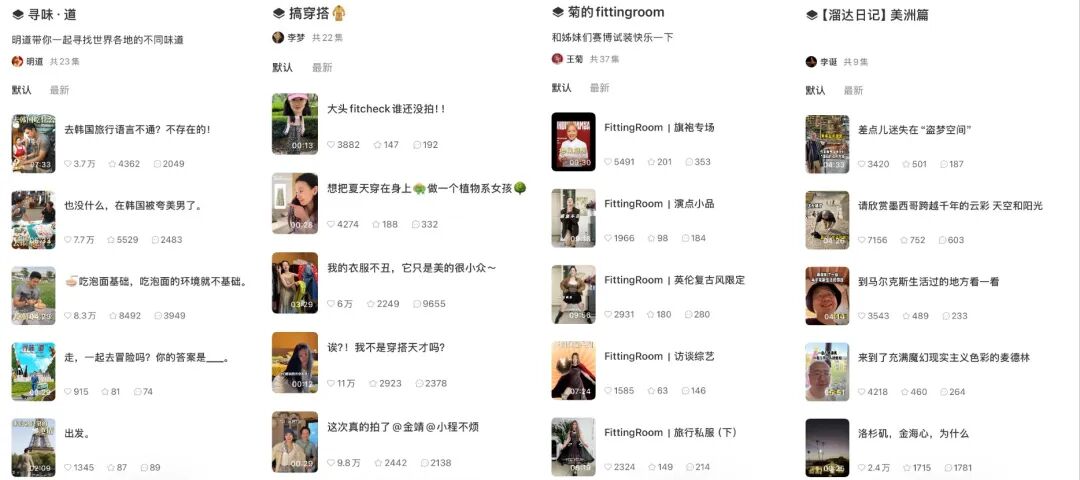The width and height of the screenshot is (1080, 480).
Task: Open thumbnail of 出发。 Eiffel Tower video
Action: point(34,446)
